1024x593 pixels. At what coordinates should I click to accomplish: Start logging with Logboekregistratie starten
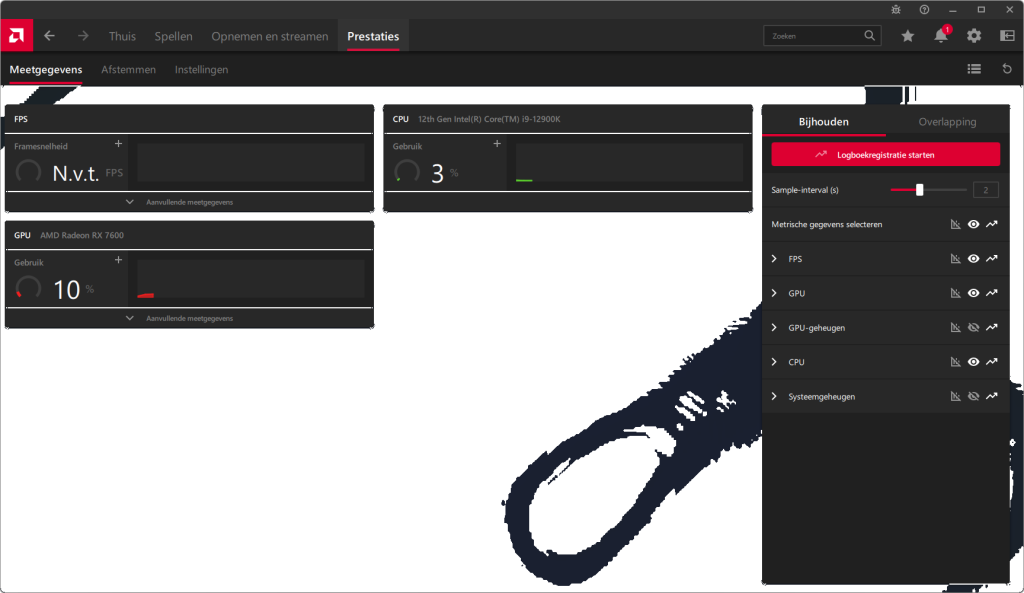885,155
